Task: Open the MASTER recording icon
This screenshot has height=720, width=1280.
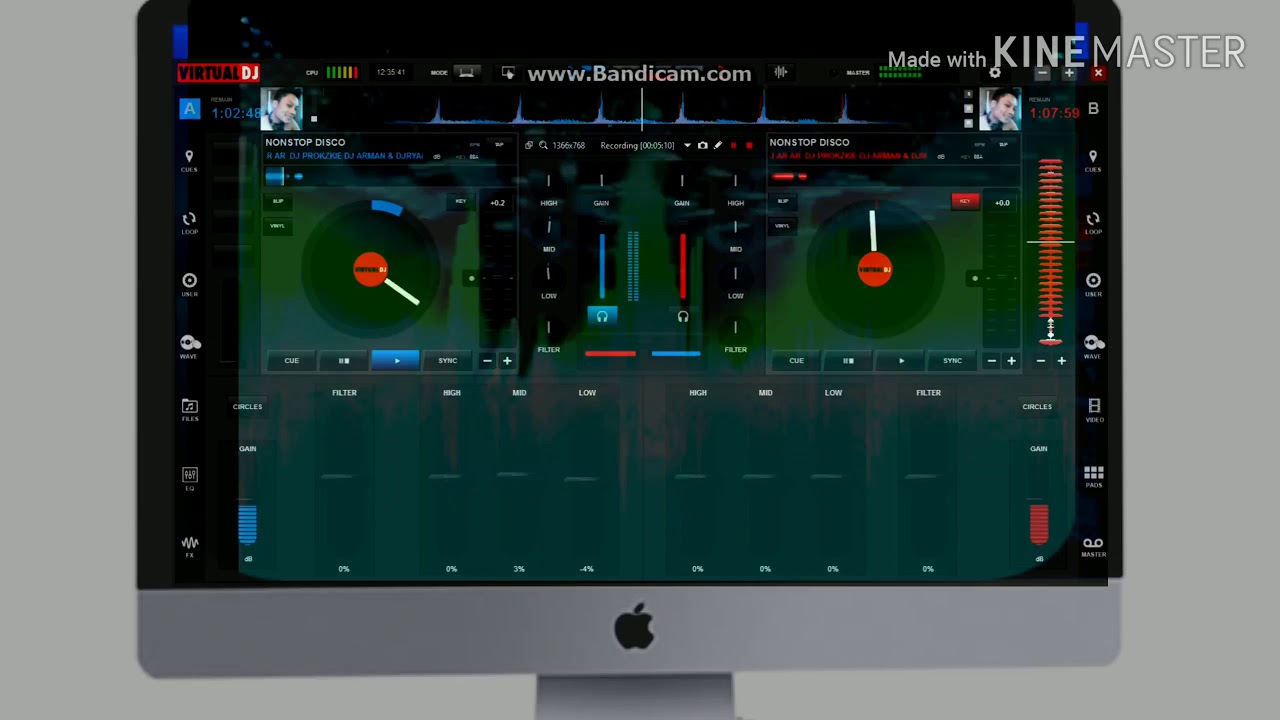Action: click(1093, 547)
